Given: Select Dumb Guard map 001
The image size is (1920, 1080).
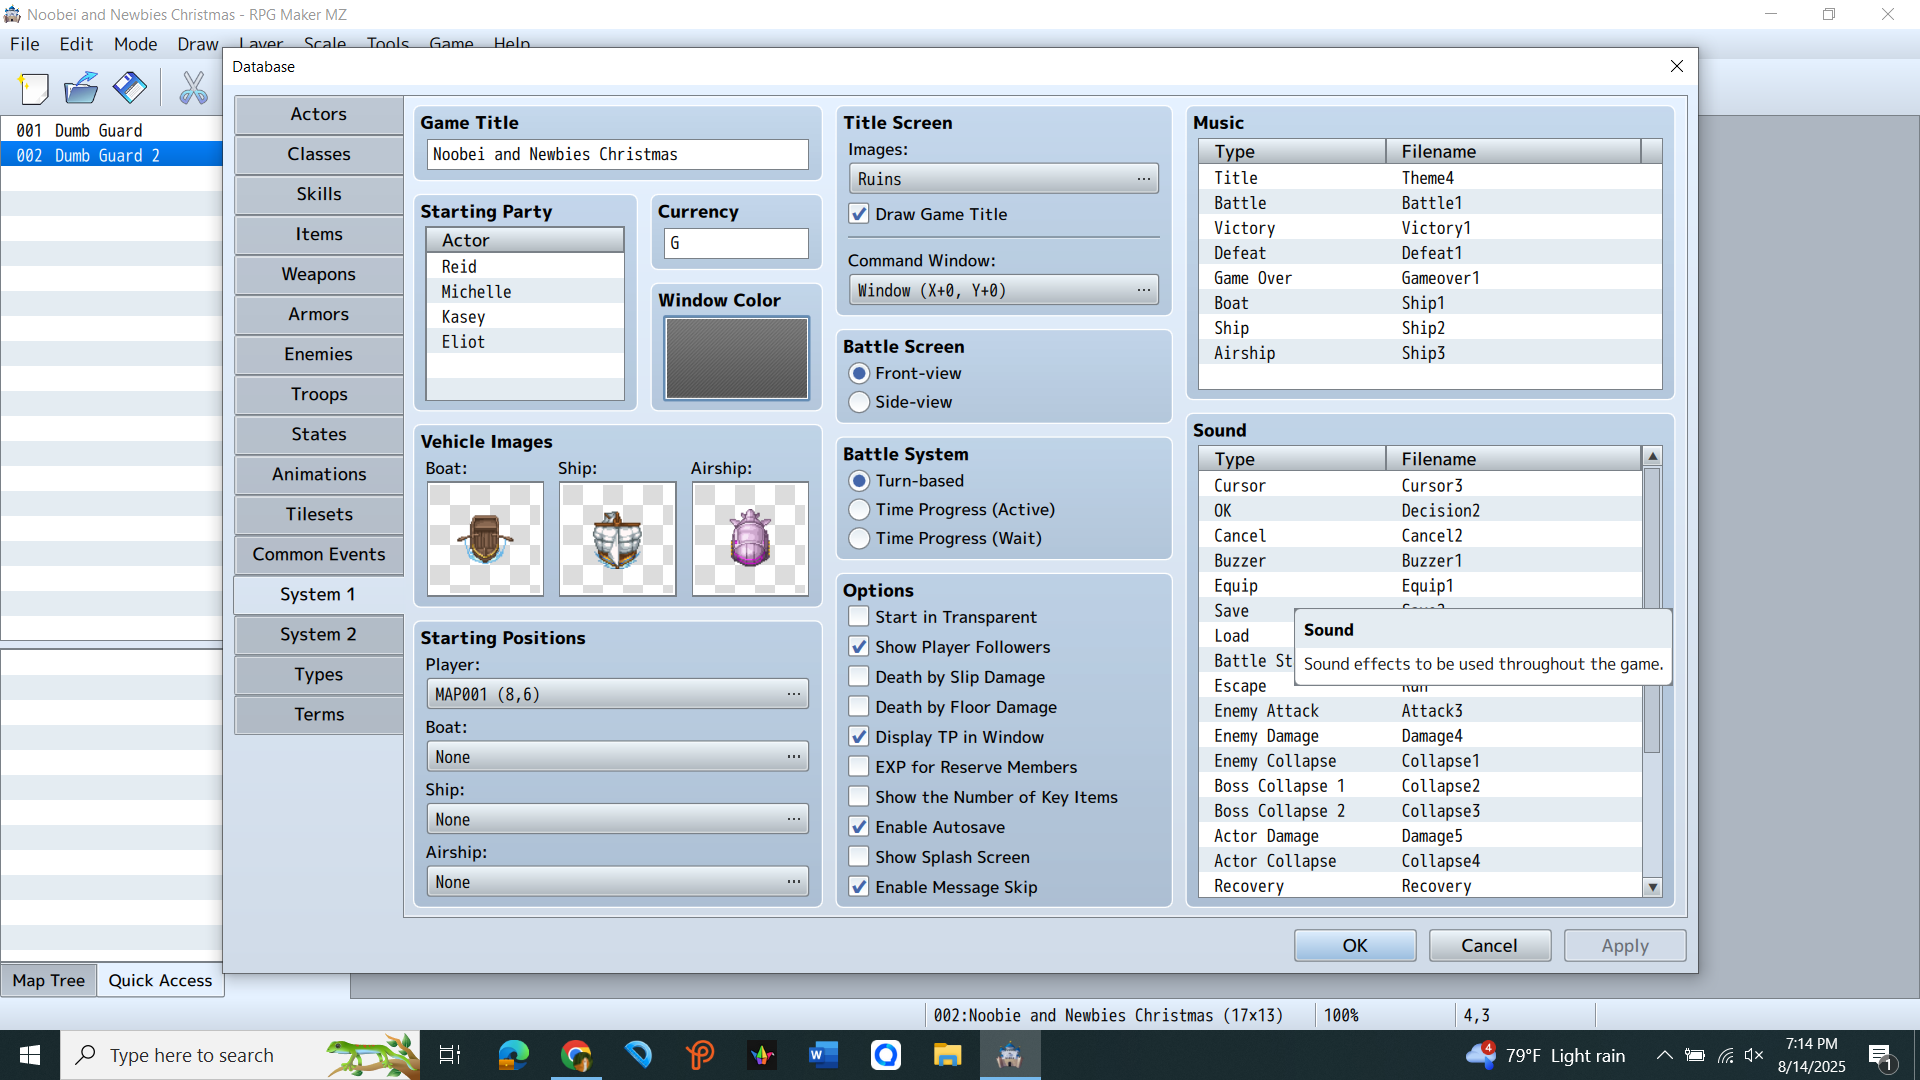Looking at the screenshot, I should pos(111,130).
